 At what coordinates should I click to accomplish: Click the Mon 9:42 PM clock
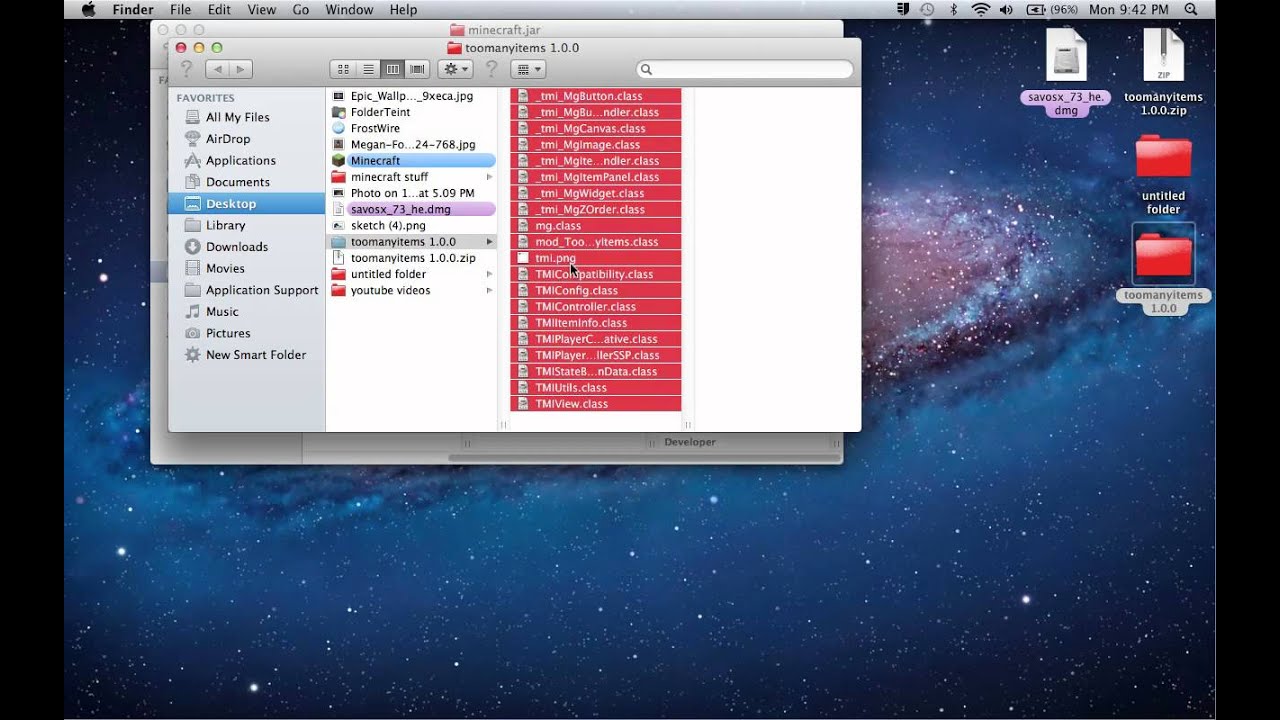coord(1129,9)
